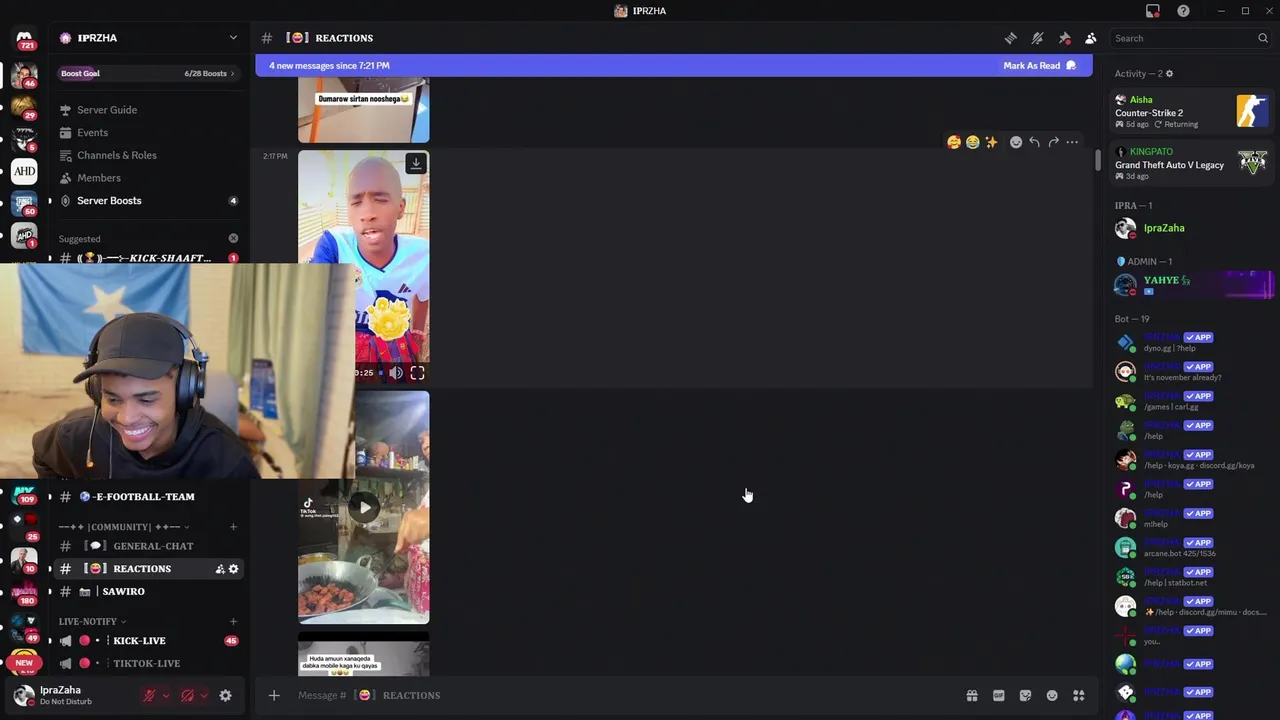The image size is (1280, 720).
Task: Create invite icon on REACTIONS channel
Action: click(220, 569)
